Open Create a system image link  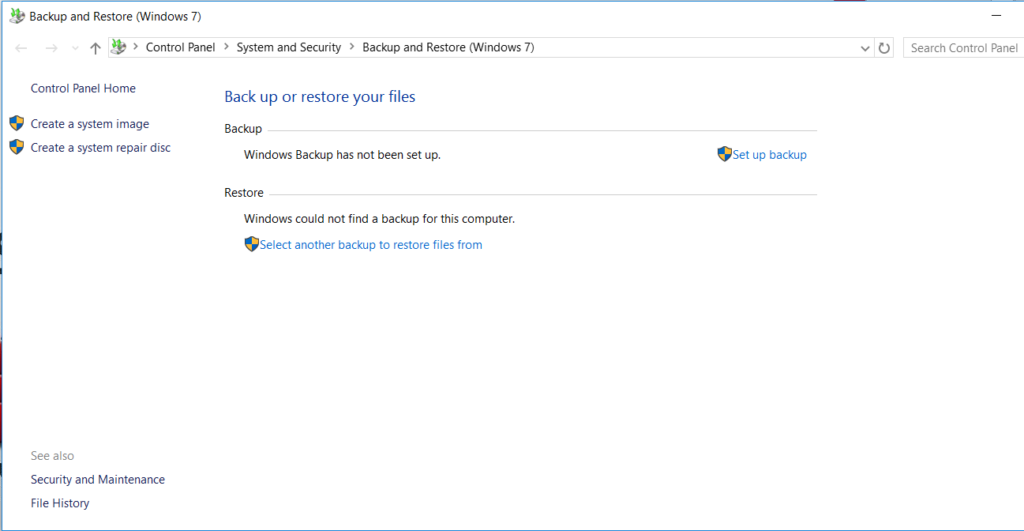click(89, 124)
